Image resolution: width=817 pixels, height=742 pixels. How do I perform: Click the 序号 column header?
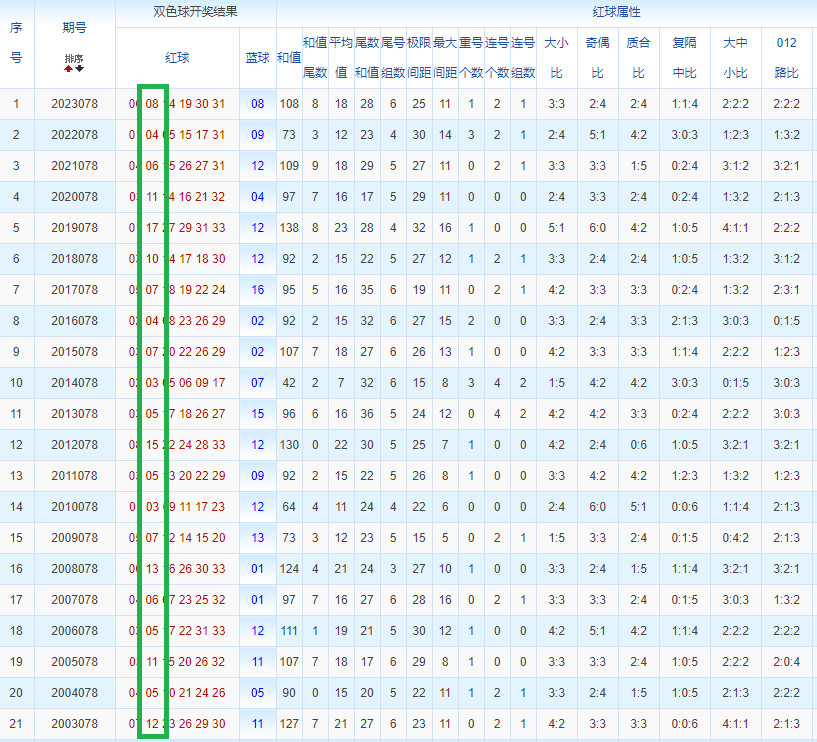pos(16,43)
